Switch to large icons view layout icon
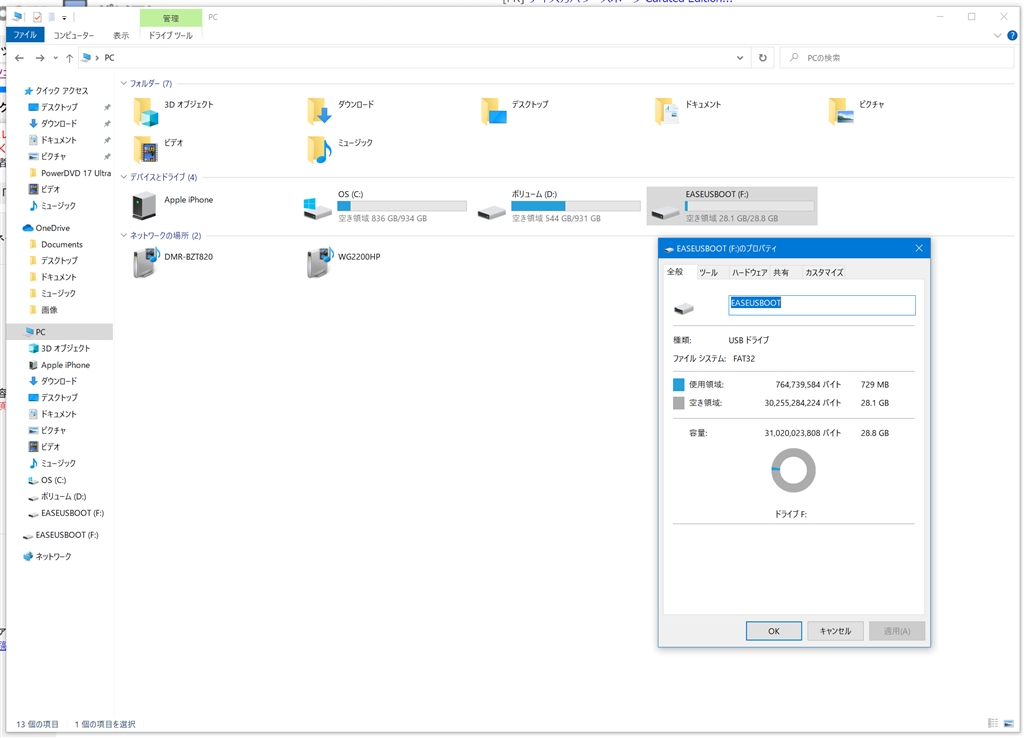This screenshot has height=738, width=1024. [1009, 723]
